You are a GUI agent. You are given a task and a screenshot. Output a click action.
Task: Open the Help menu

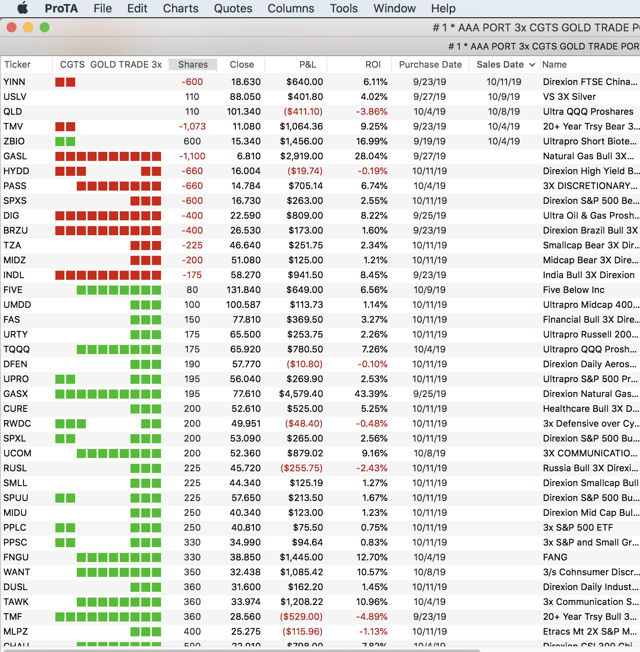coord(443,8)
